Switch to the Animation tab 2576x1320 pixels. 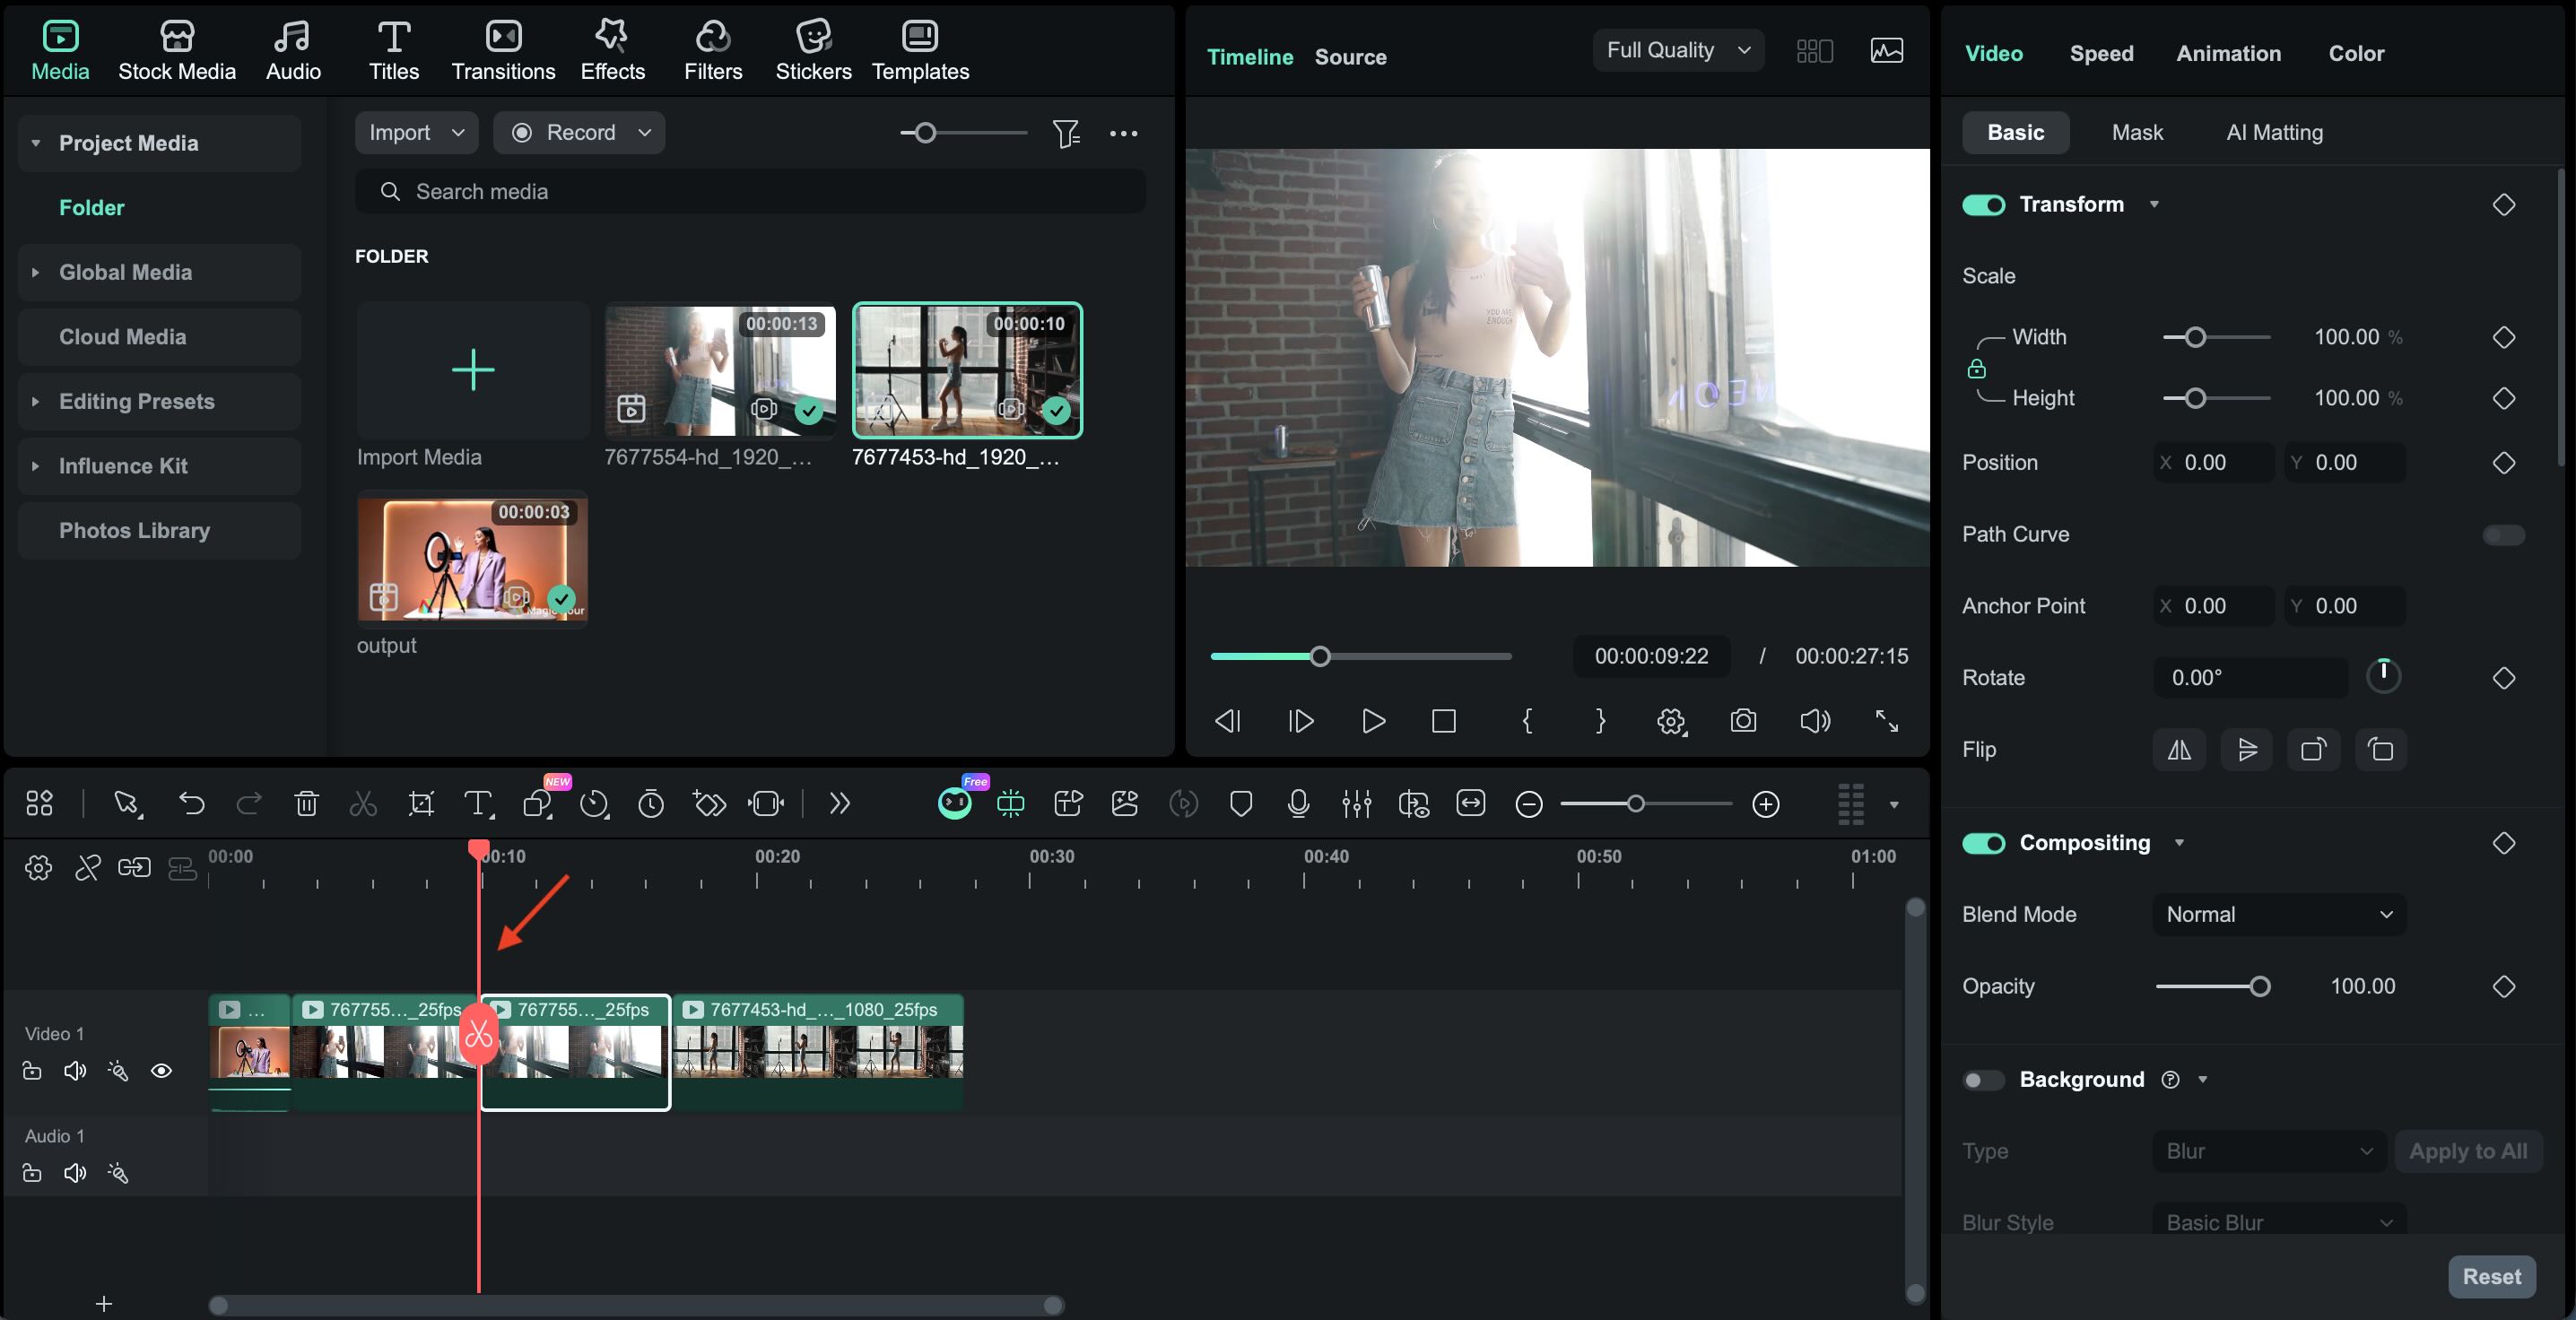coord(2228,53)
